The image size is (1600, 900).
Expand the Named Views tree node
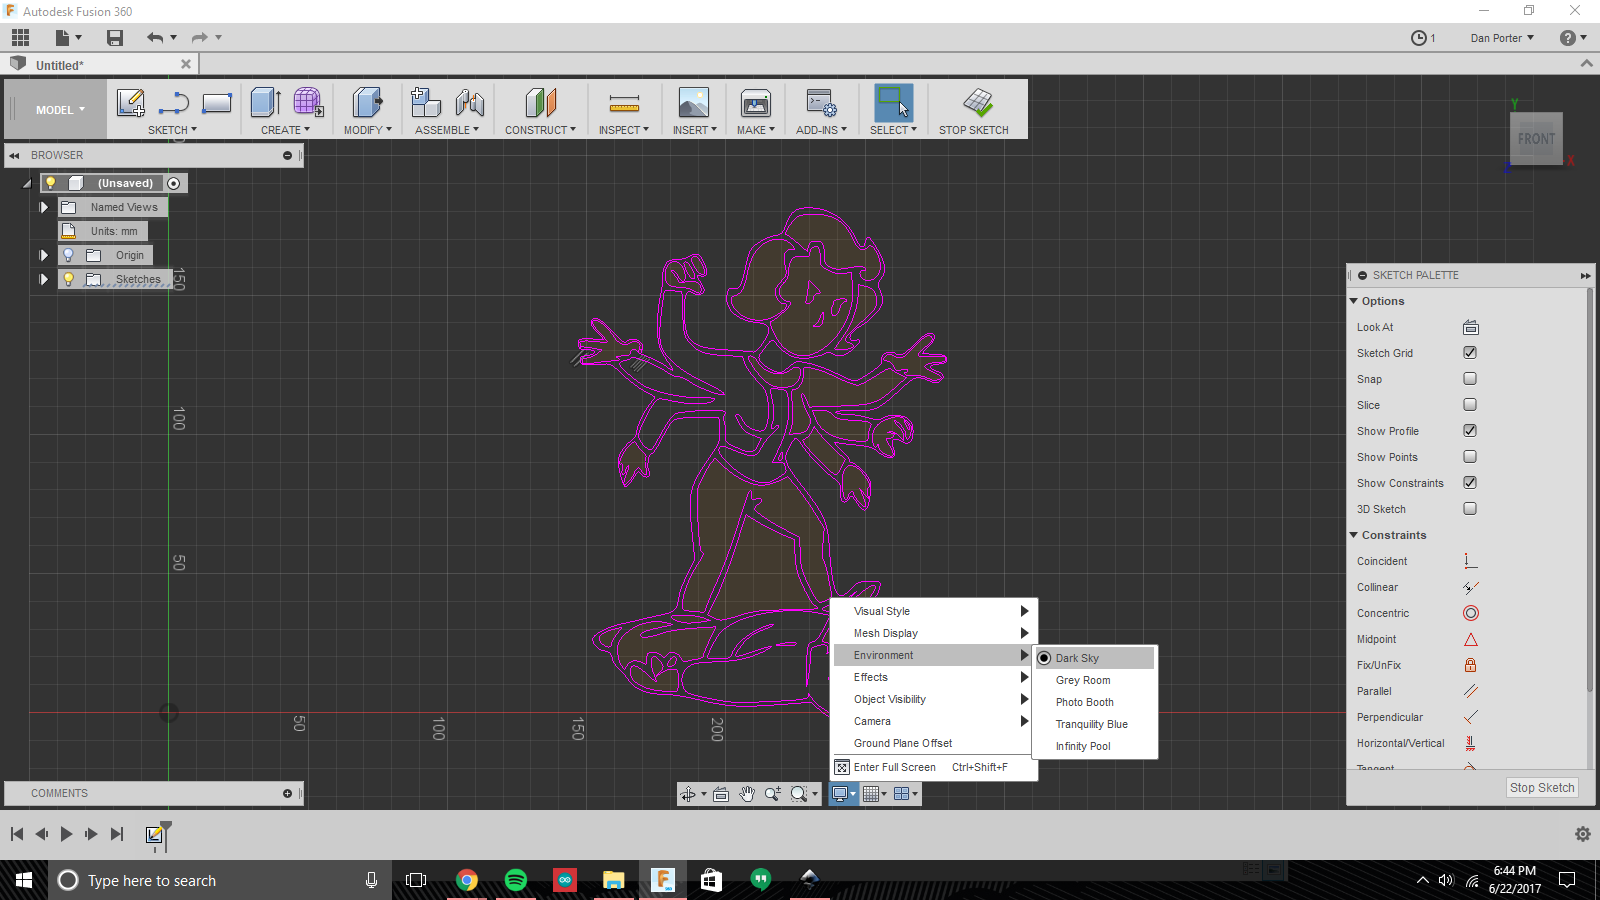(44, 207)
